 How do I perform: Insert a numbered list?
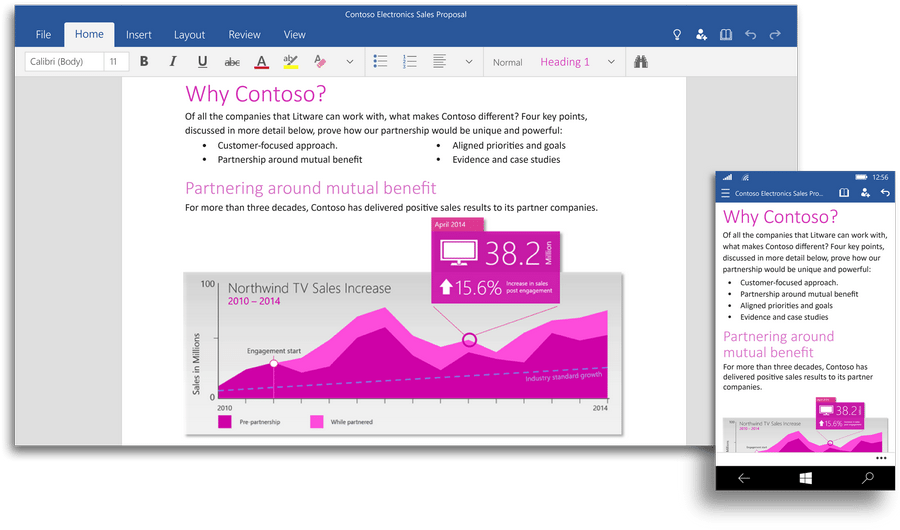(x=409, y=62)
